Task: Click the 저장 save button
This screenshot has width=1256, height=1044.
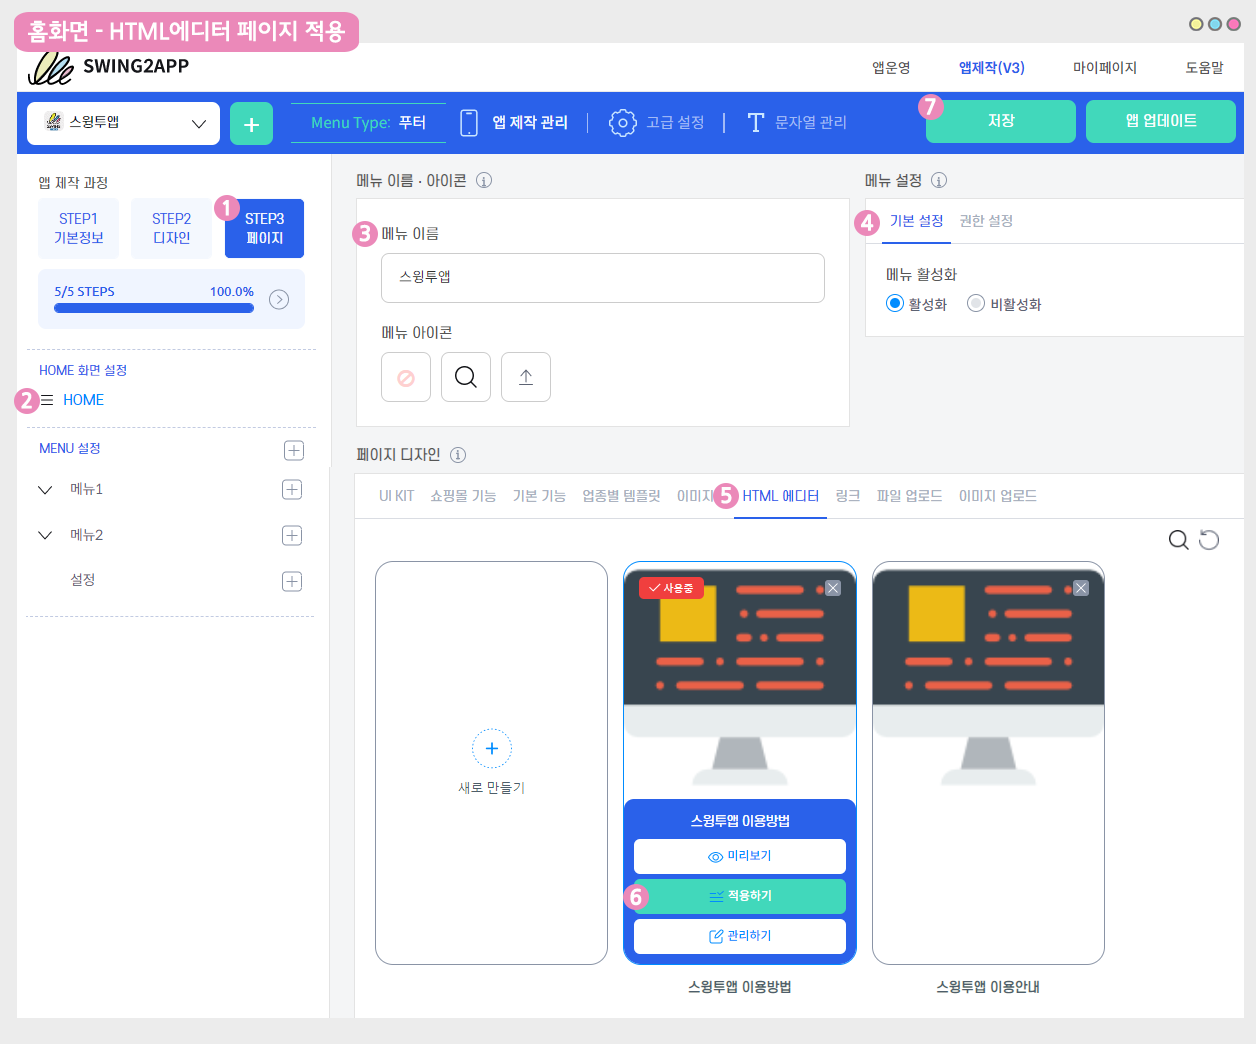Action: coord(1000,121)
